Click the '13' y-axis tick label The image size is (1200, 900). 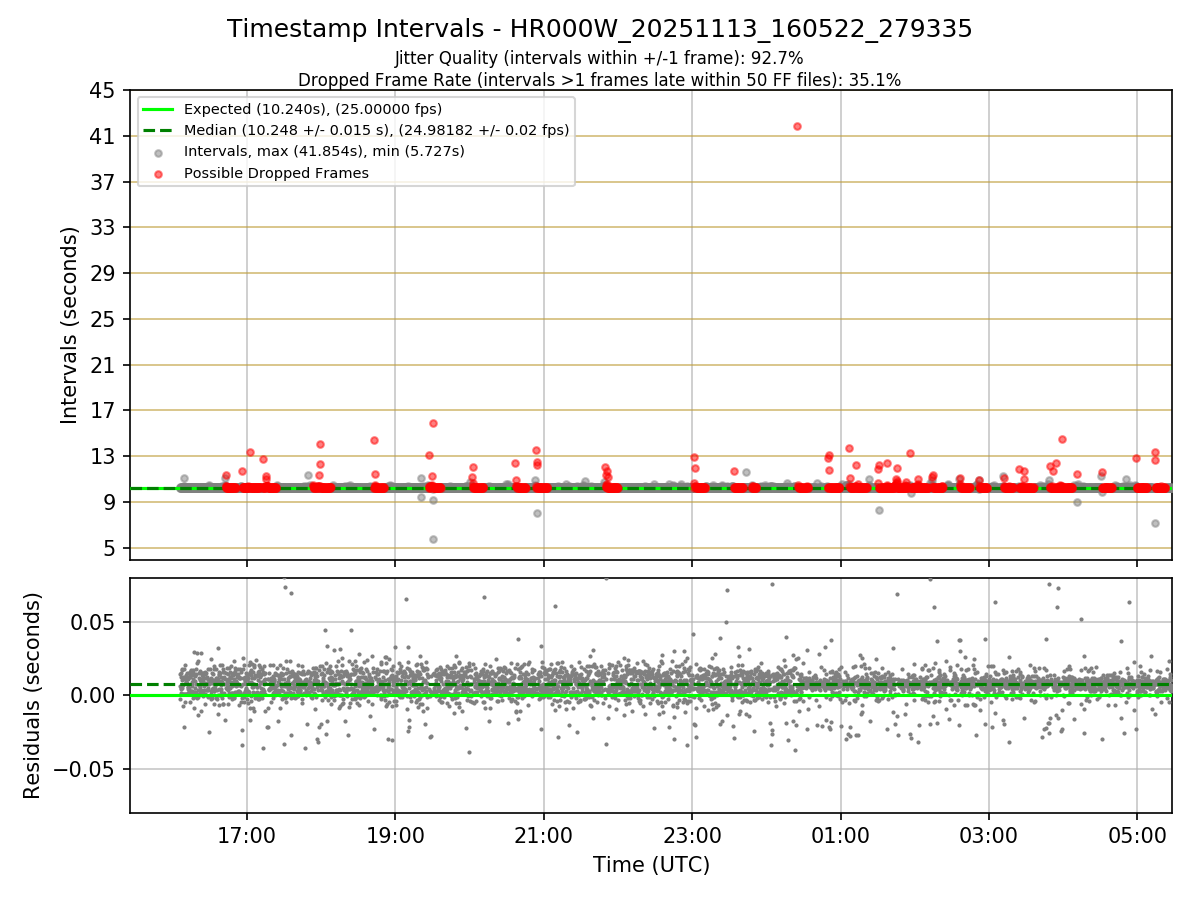[x=103, y=456]
